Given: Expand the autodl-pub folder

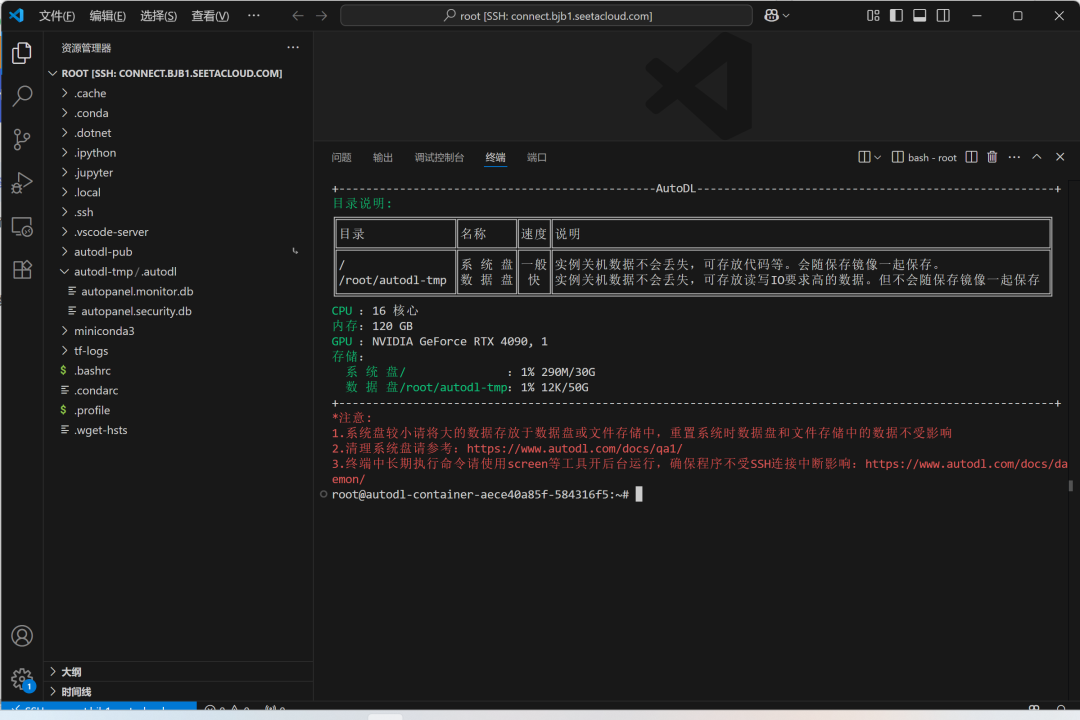Looking at the screenshot, I should tap(179, 251).
